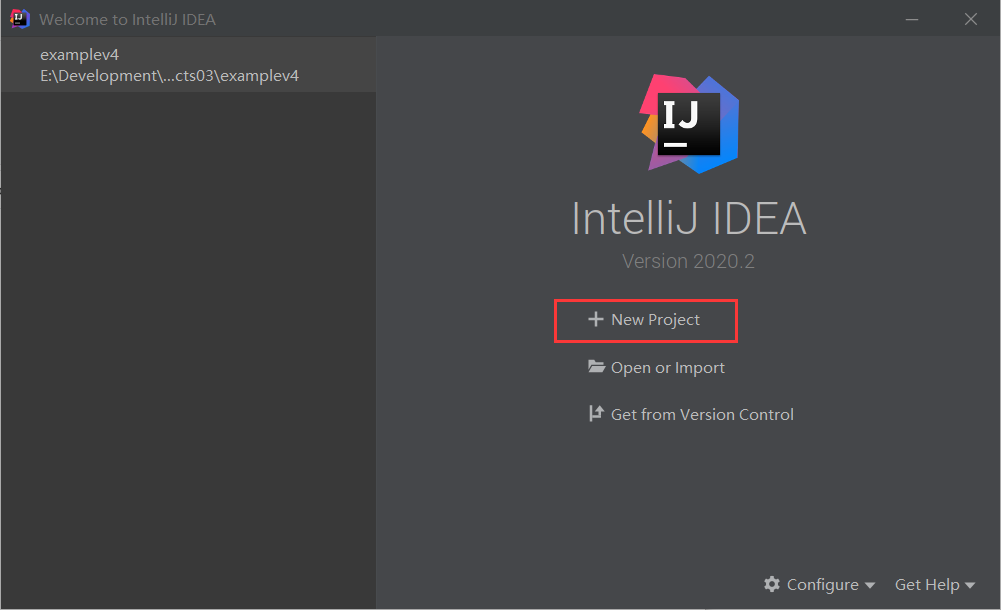This screenshot has width=1001, height=610.
Task: Start a New Project
Action: [645, 319]
